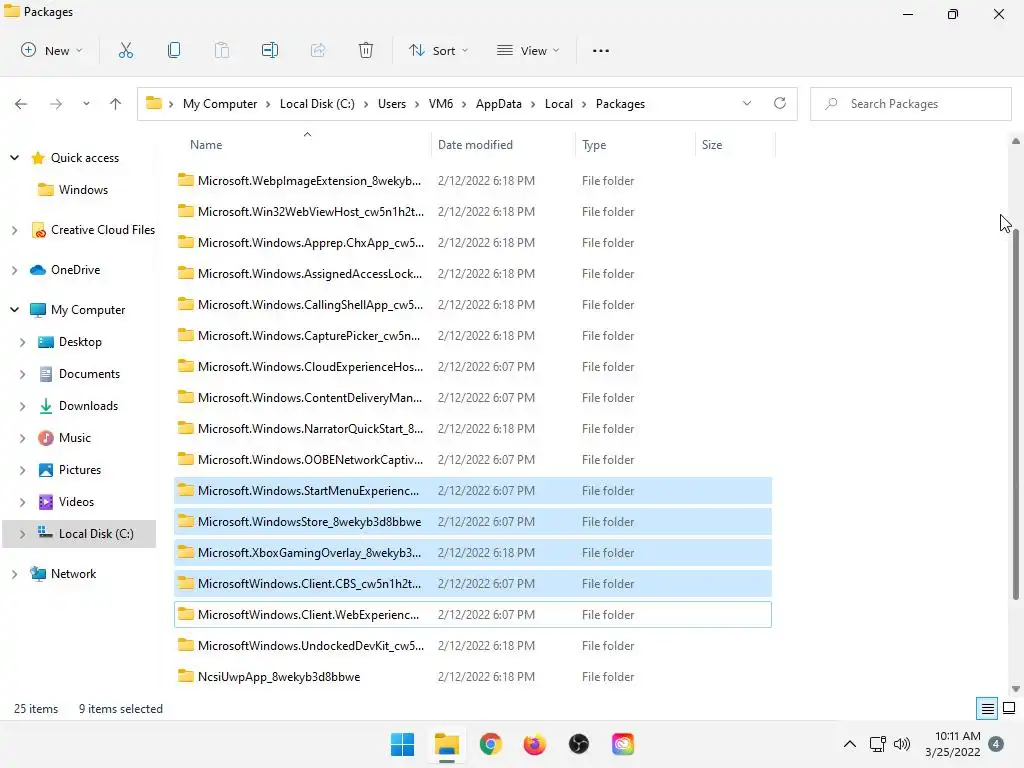Viewport: 1024px width, 768px height.
Task: Select Downloads in navigation pane
Action: [x=88, y=406]
